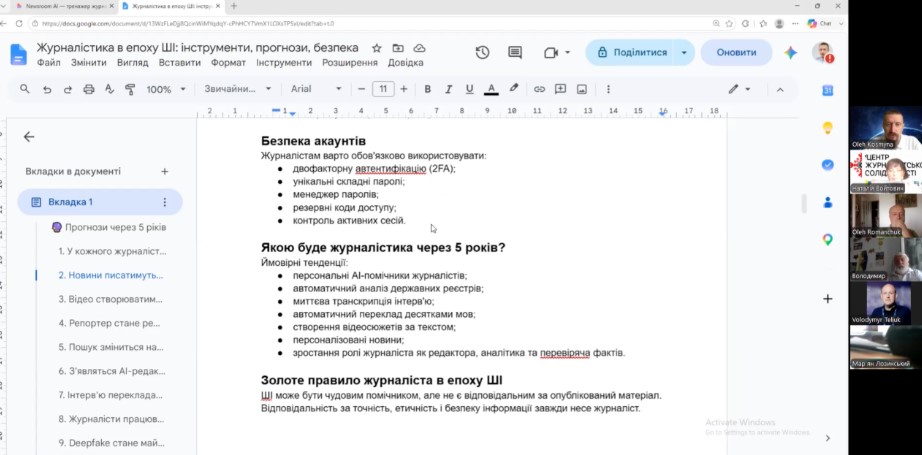922x455 pixels.
Task: Redo the last edit
Action: pyautogui.click(x=68, y=89)
